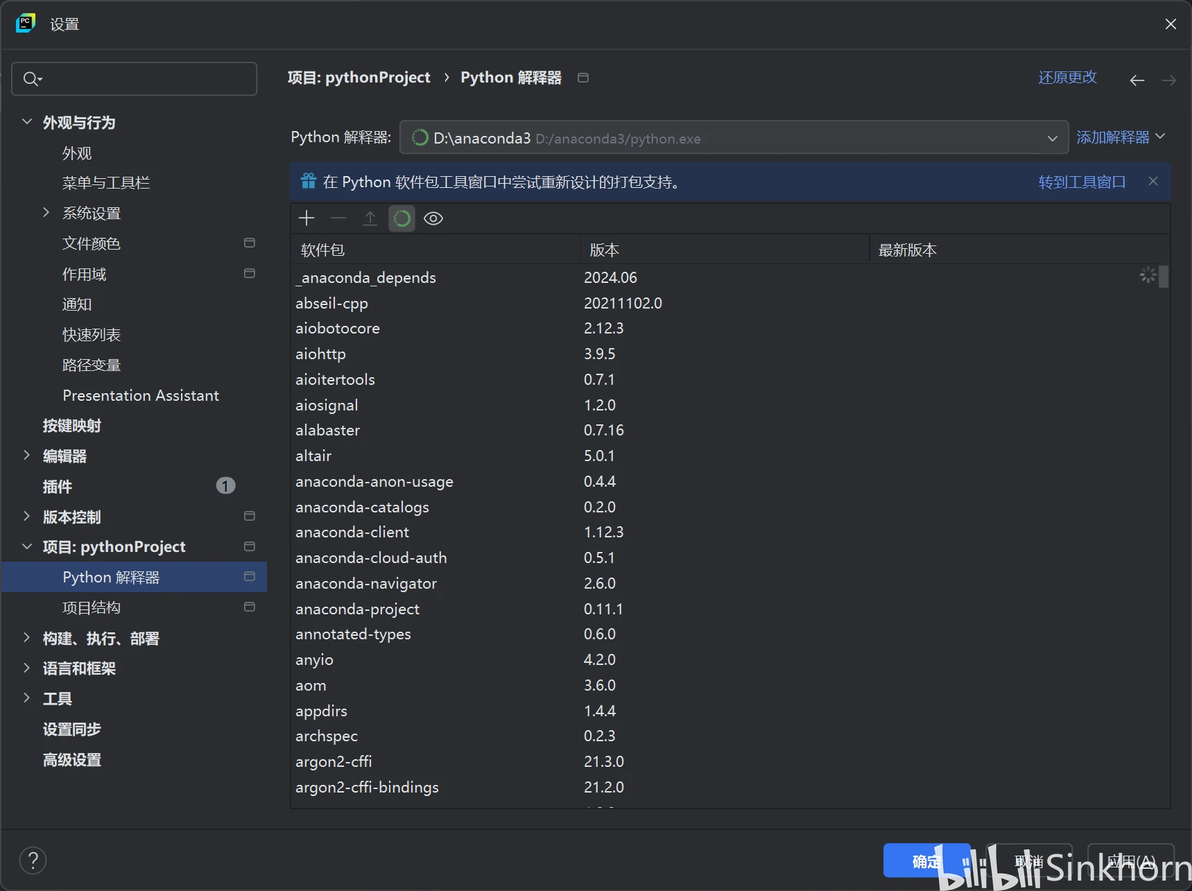Click the 项目: pythonProject breadcrumb
1192x891 pixels.
359,78
